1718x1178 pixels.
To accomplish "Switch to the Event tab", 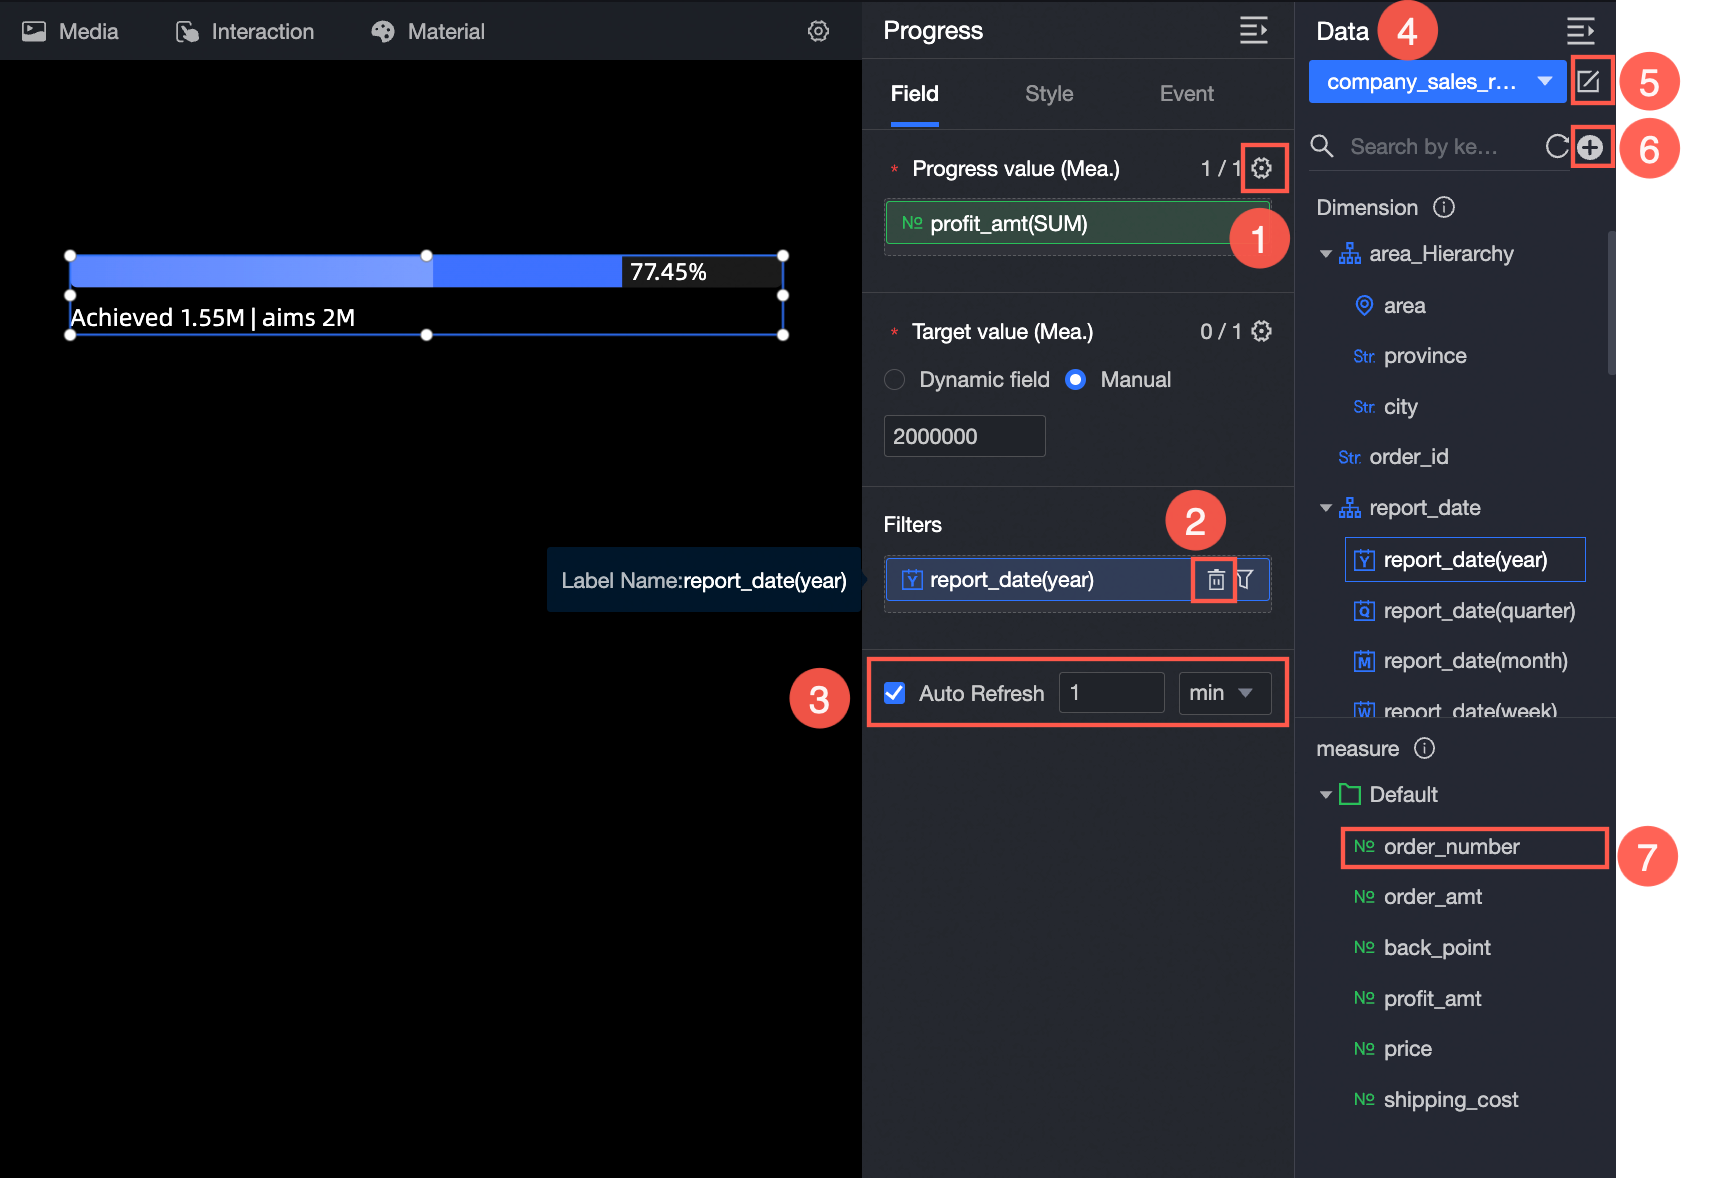I will (1187, 94).
